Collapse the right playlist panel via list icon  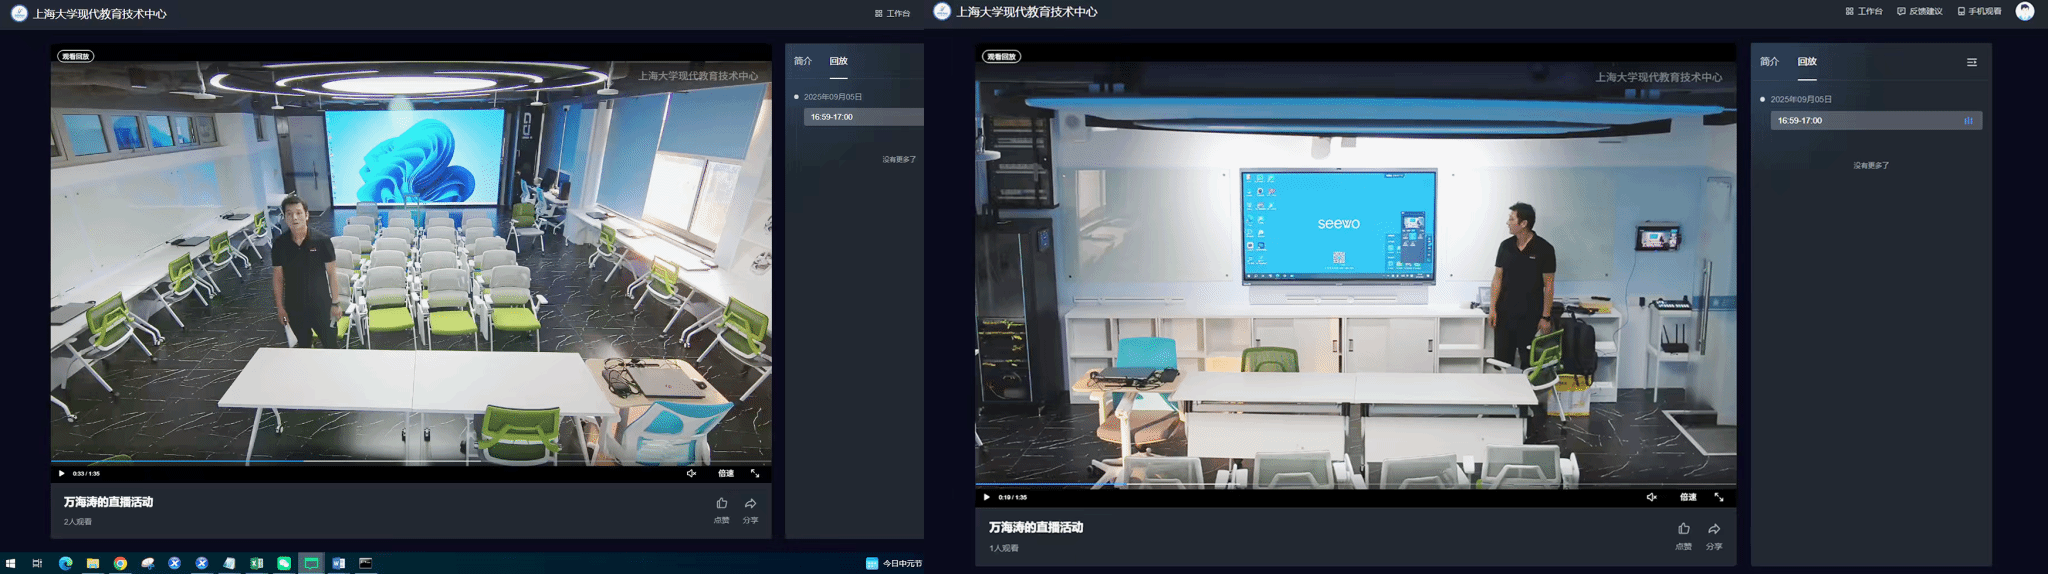click(x=1971, y=62)
